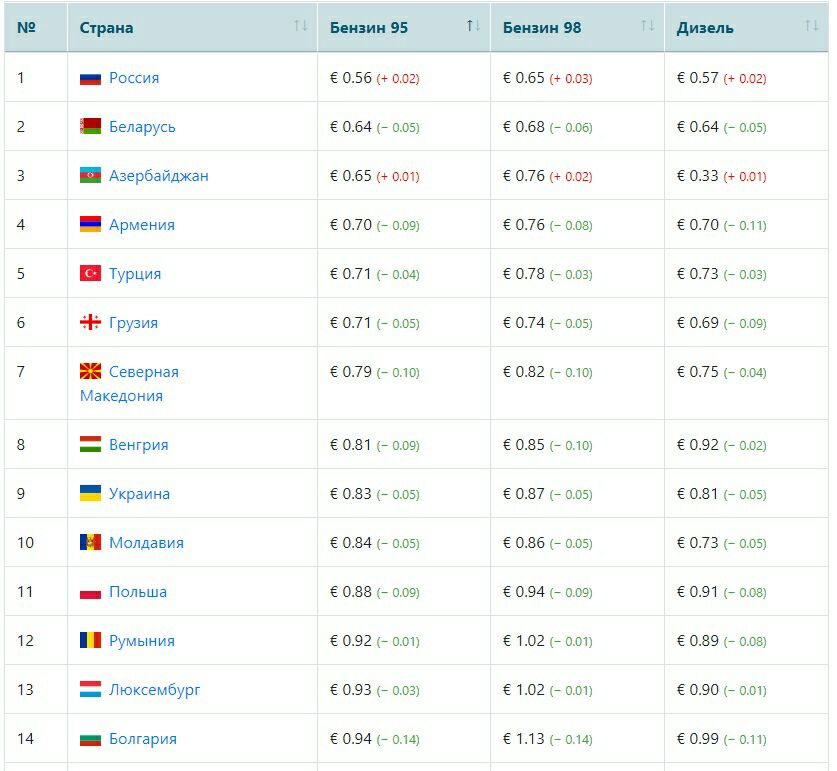Viewport: 837px width, 771px height.
Task: Open the Болгария country link
Action: pos(143,739)
